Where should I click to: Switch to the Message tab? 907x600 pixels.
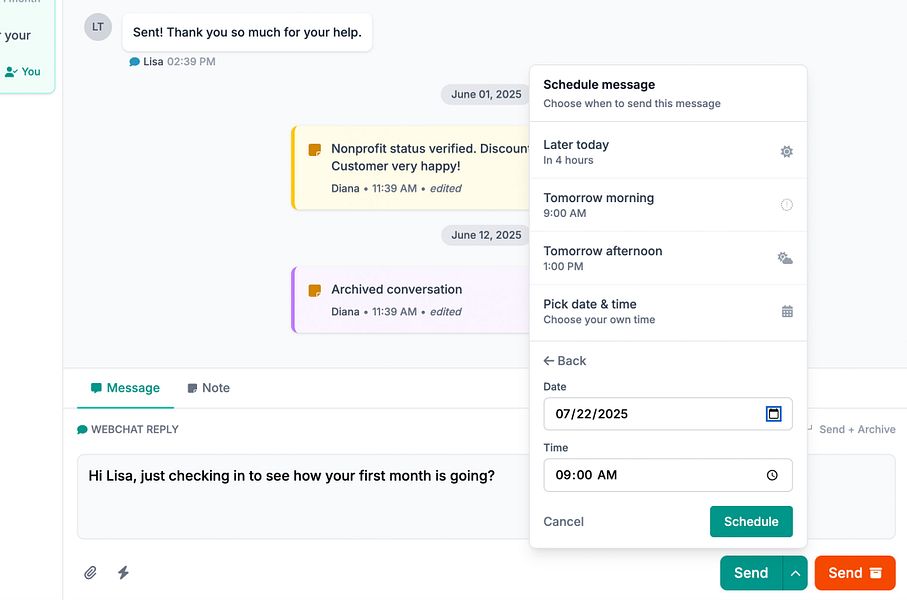[125, 388]
